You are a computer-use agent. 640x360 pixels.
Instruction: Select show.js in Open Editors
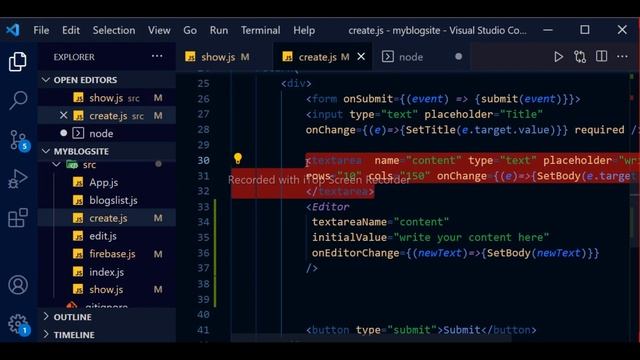click(107, 98)
